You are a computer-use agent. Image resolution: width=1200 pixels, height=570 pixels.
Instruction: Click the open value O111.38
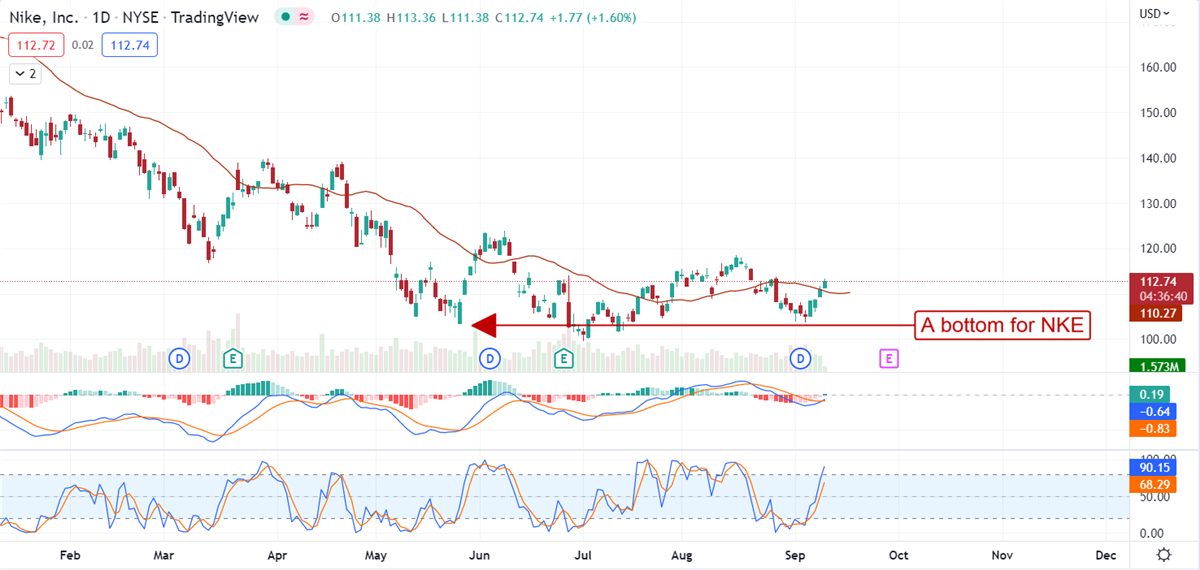coord(356,17)
